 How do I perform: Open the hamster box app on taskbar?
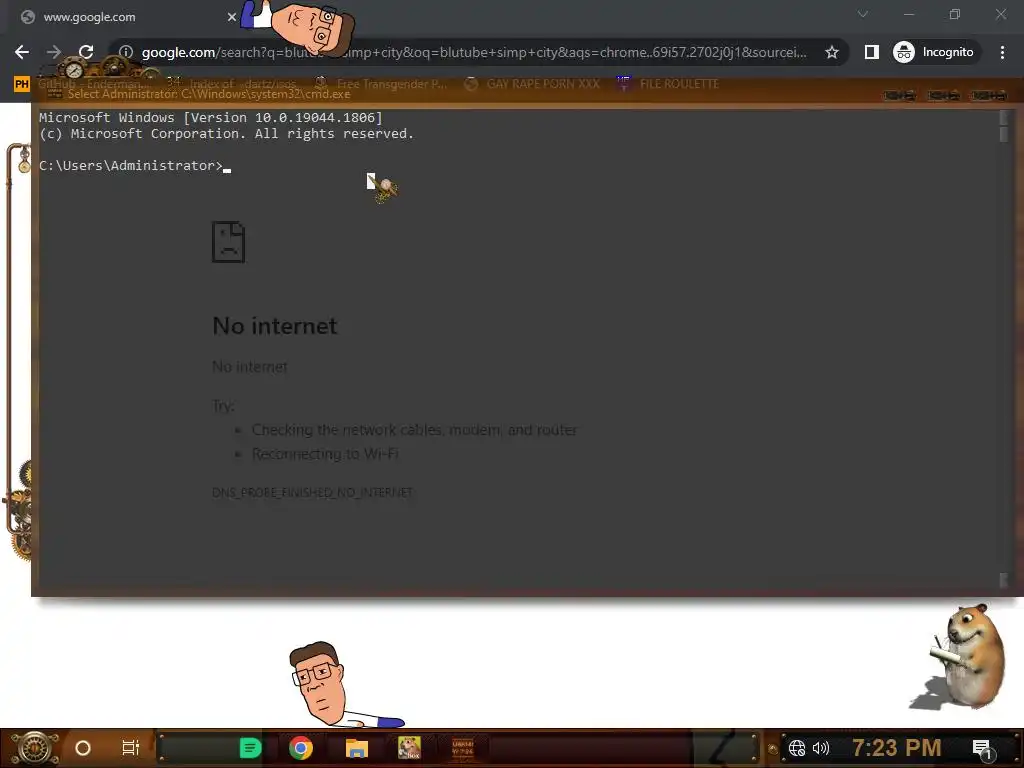(409, 748)
